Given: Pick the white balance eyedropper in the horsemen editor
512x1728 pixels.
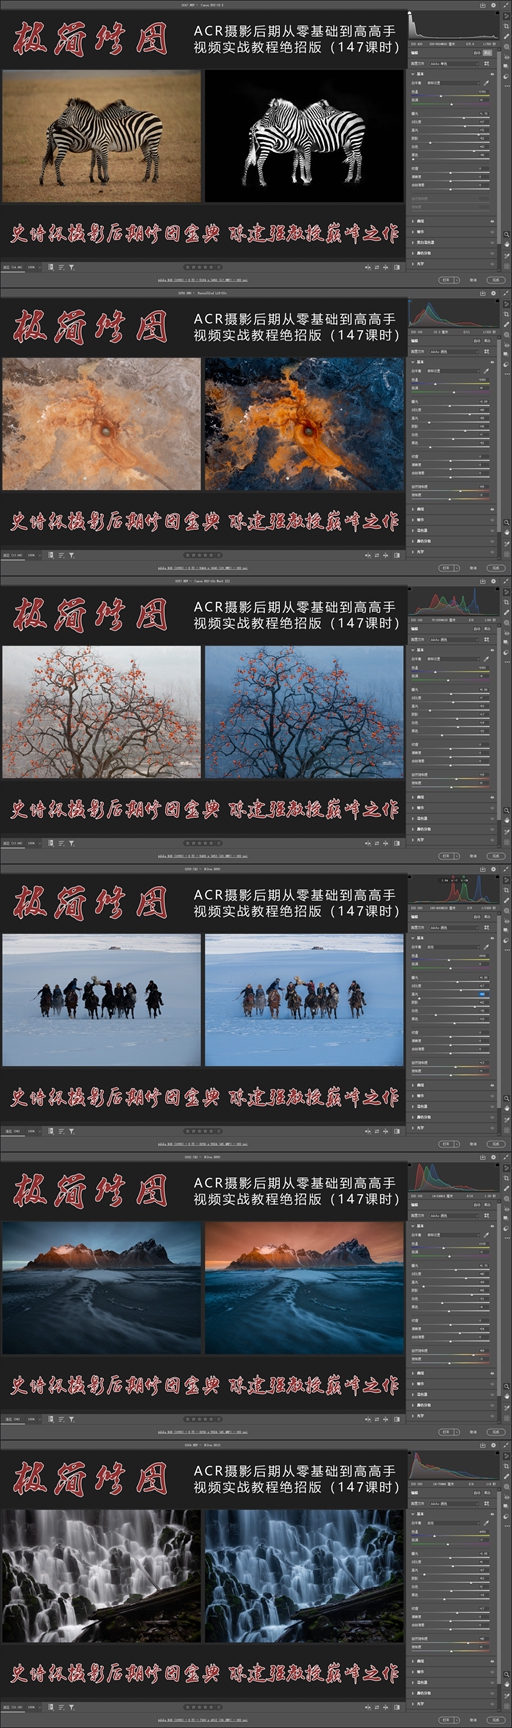Looking at the screenshot, I should 487,947.
